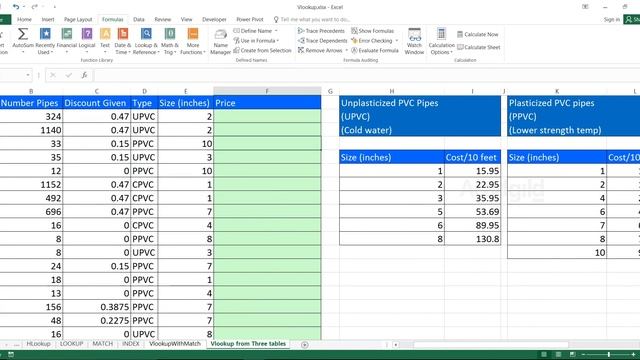Click Calculate Sheet
640x360 pixels.
[478, 47]
